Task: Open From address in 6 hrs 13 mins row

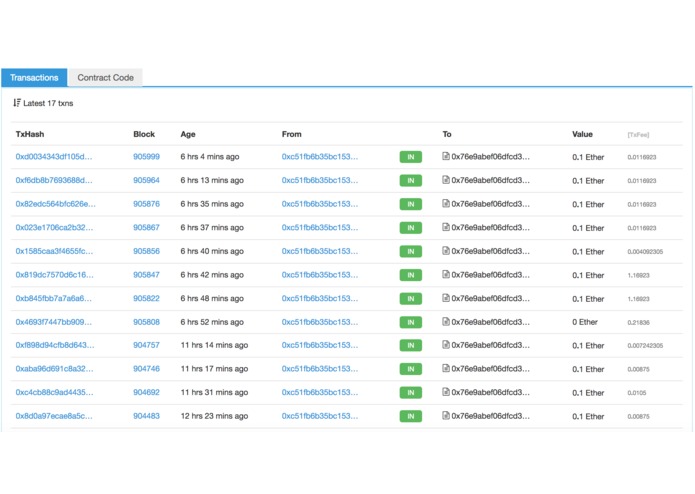Action: (320, 180)
